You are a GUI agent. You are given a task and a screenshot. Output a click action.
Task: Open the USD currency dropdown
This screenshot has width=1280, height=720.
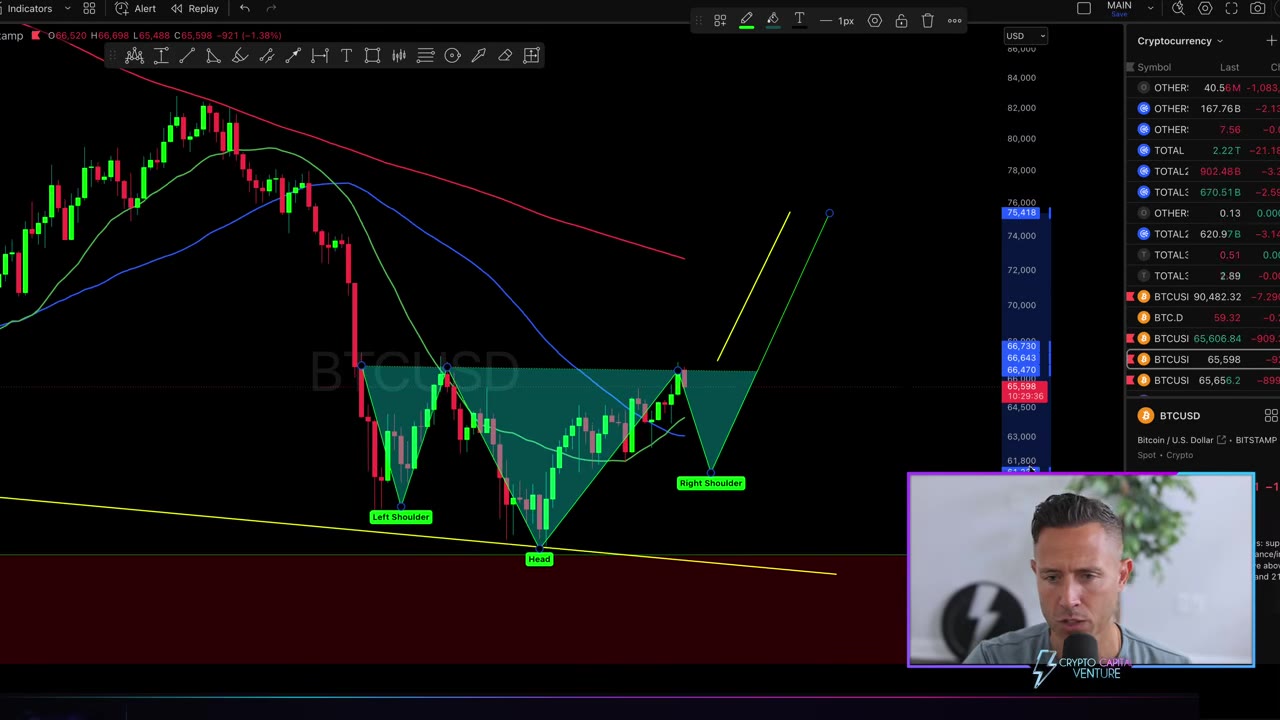1025,36
